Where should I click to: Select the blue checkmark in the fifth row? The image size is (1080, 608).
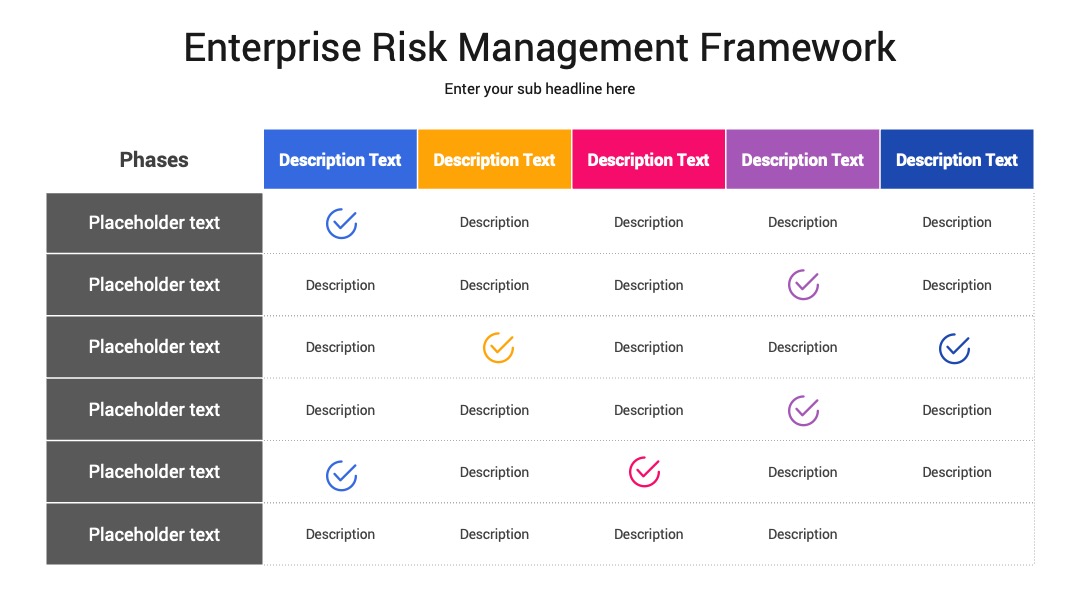point(341,474)
